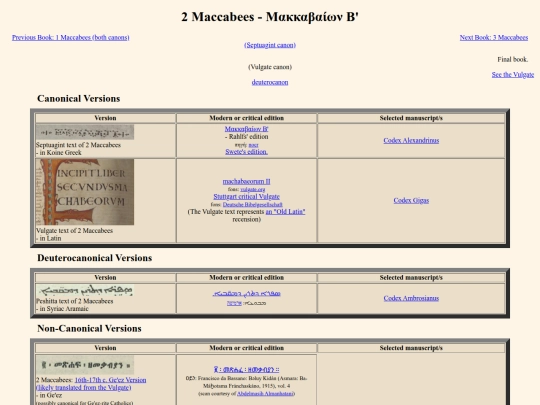Viewport: 540px width, 405px height.
Task: Click the Septuagint Greek manuscript thumbnail
Action: [85, 132]
